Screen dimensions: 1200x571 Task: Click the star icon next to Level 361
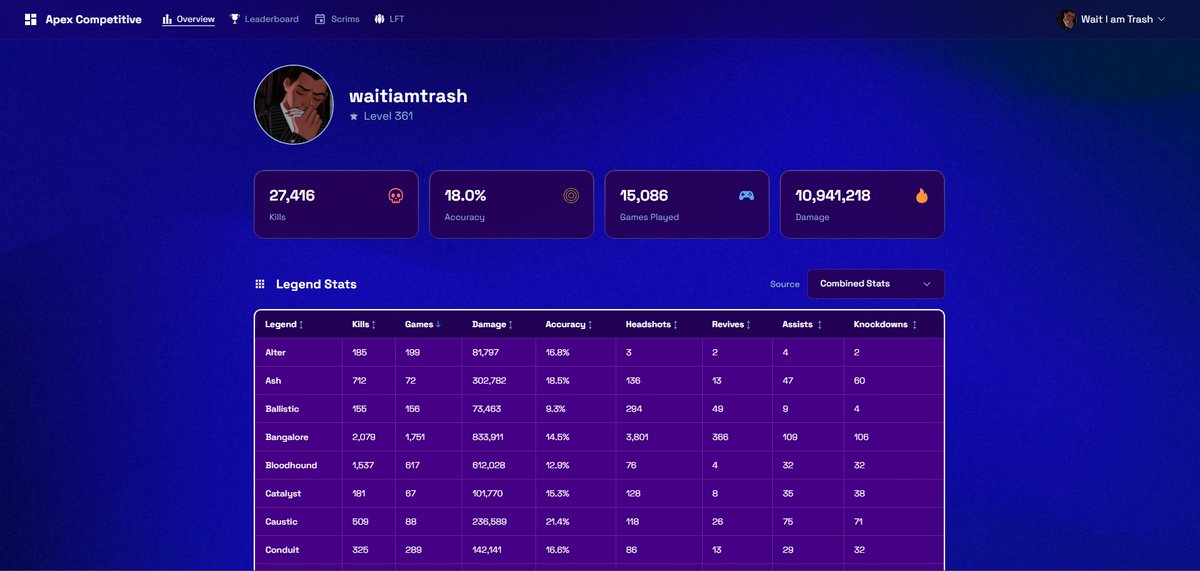pos(354,116)
